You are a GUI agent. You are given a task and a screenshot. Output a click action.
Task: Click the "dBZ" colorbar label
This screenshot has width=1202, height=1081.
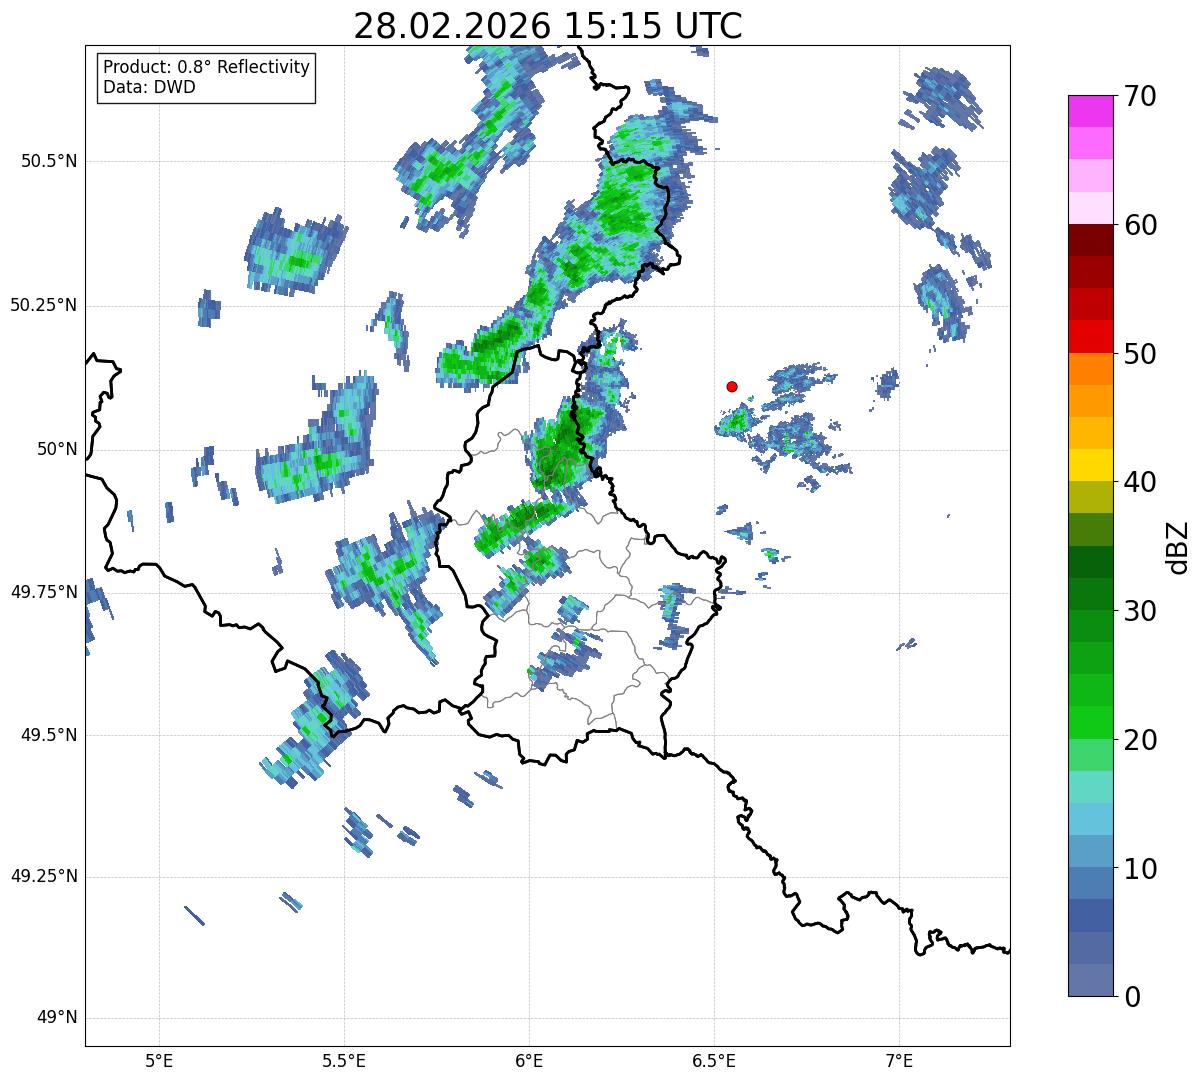[1178, 546]
